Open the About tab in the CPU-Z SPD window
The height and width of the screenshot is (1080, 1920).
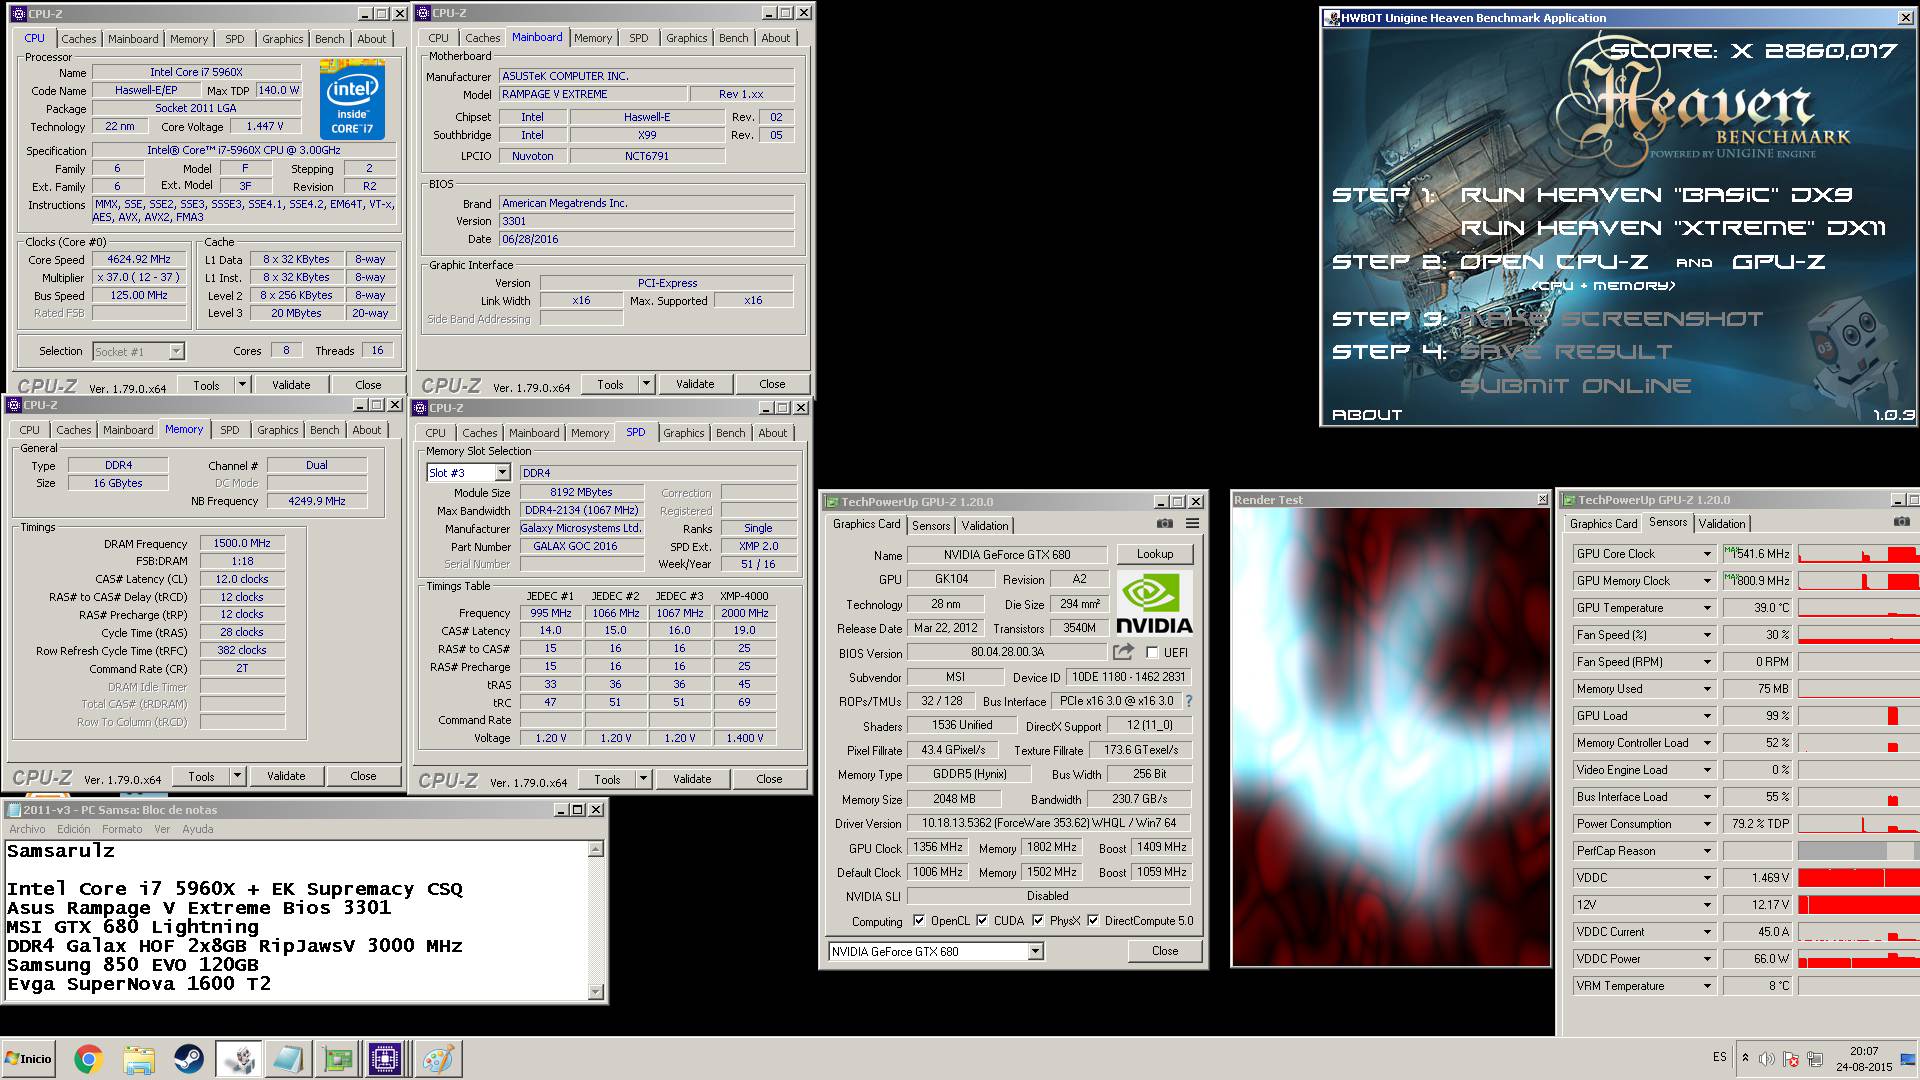(x=772, y=433)
